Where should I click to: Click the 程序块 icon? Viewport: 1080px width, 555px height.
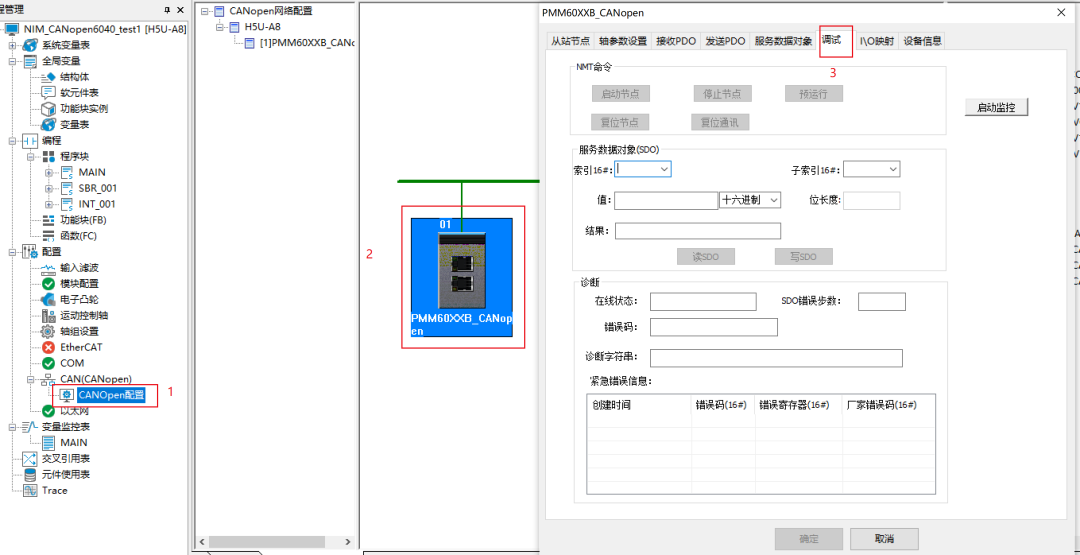click(48, 156)
